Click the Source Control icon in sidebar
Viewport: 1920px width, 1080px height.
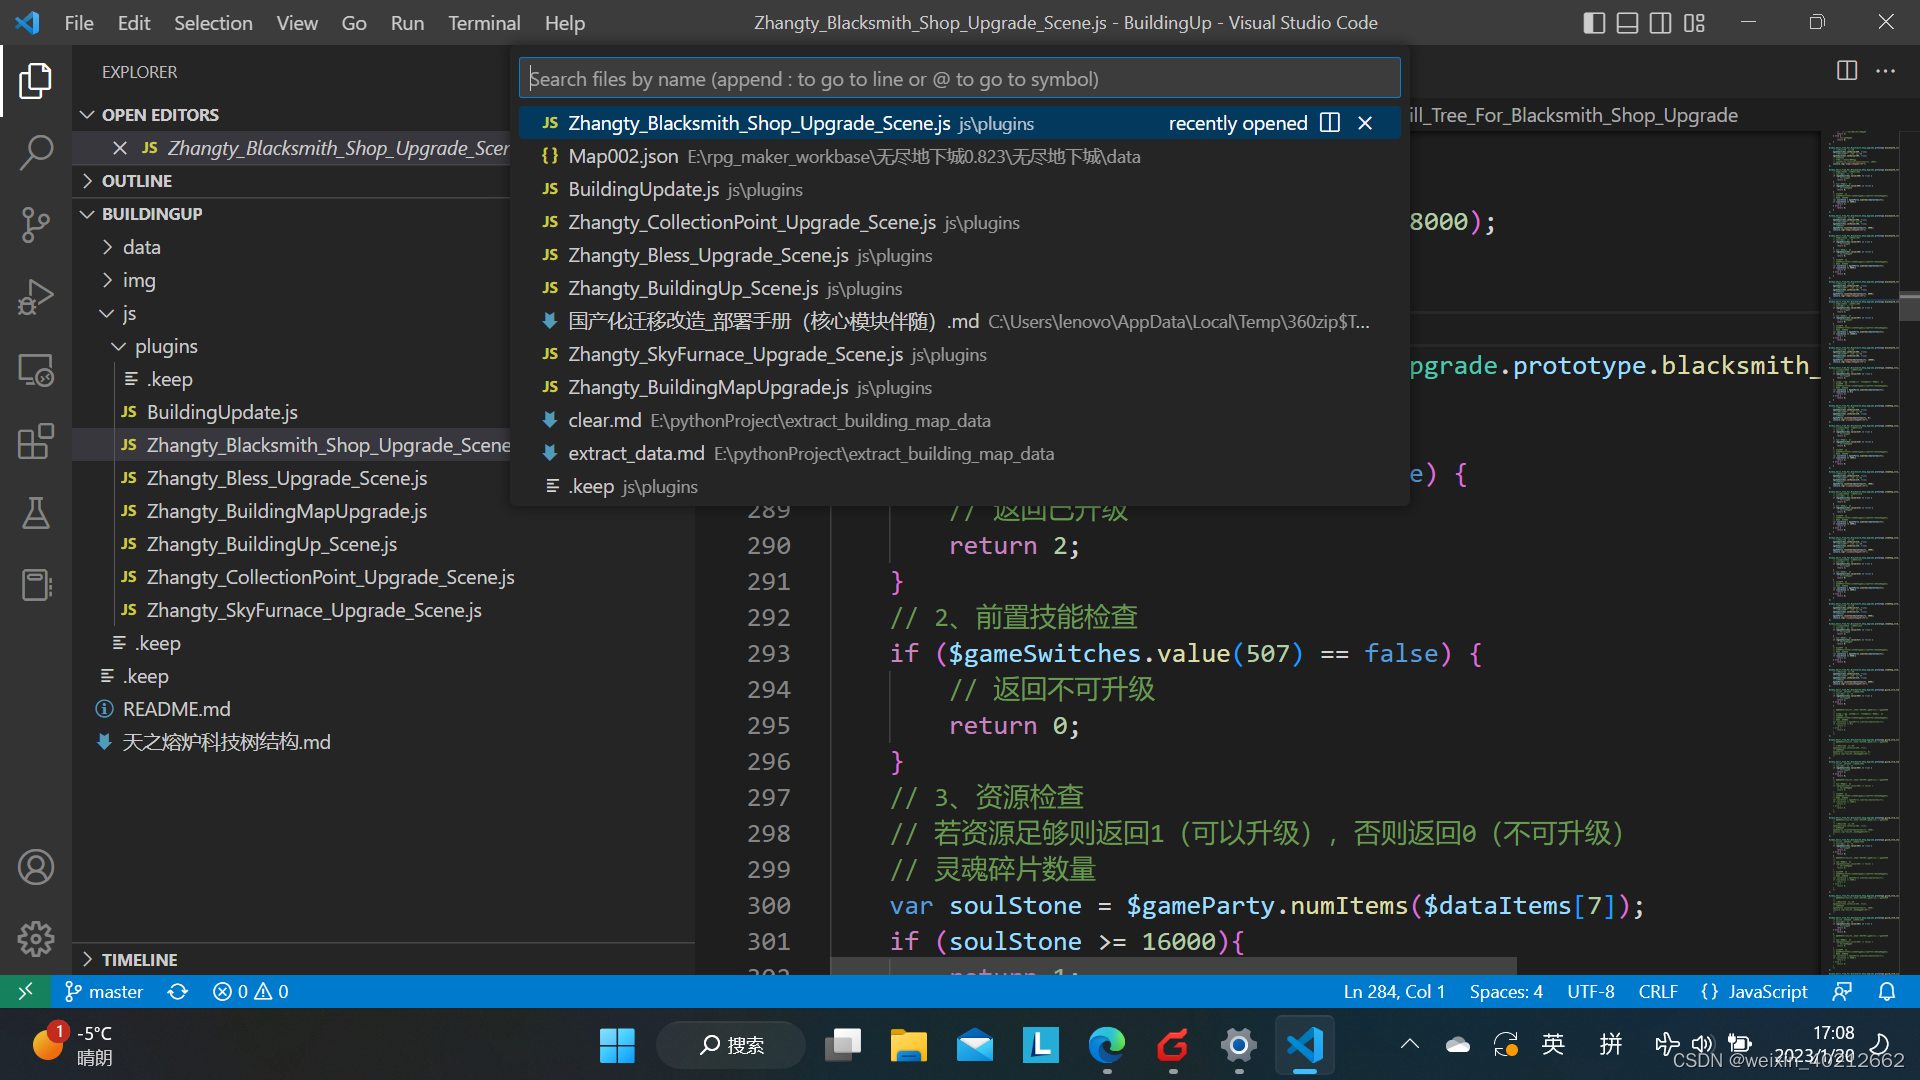(x=36, y=224)
